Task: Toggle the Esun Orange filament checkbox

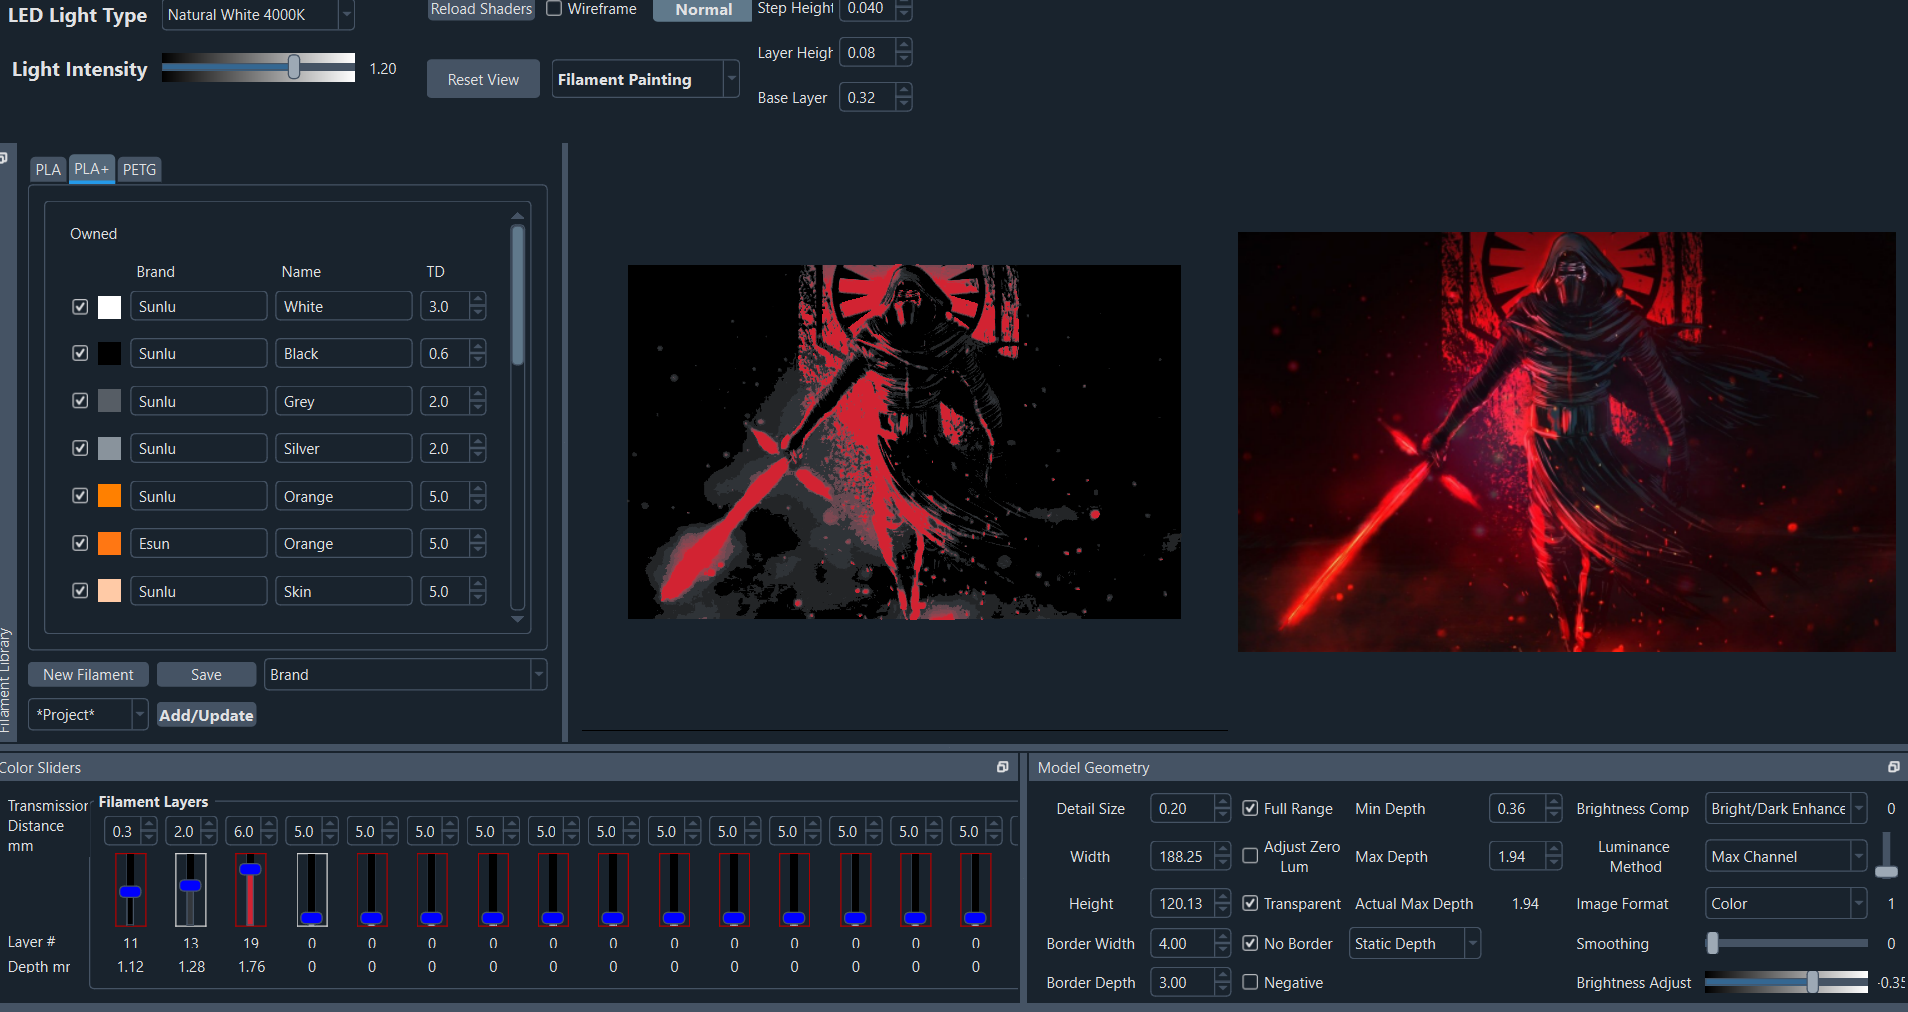Action: coord(80,543)
